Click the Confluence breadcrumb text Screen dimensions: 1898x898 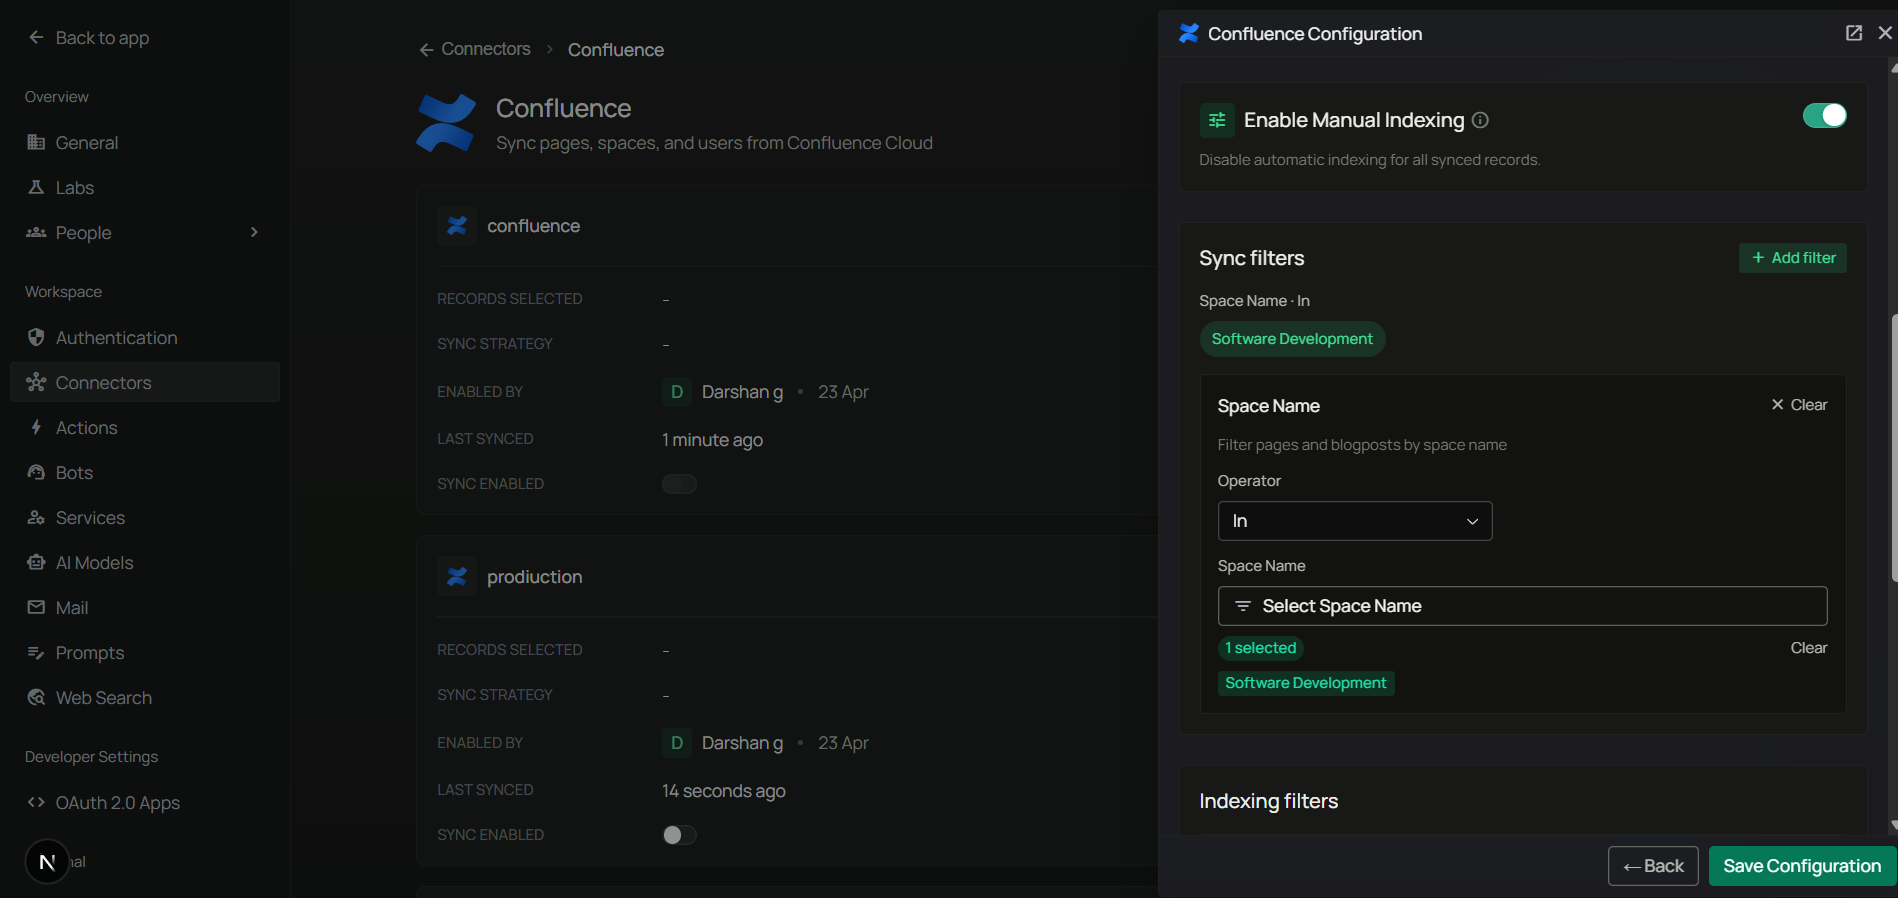point(616,50)
